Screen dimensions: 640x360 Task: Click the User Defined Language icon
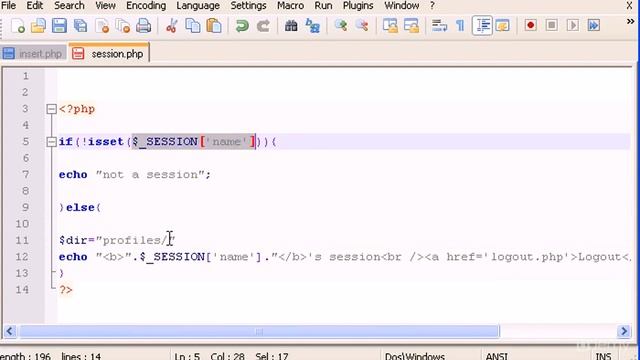click(503, 26)
